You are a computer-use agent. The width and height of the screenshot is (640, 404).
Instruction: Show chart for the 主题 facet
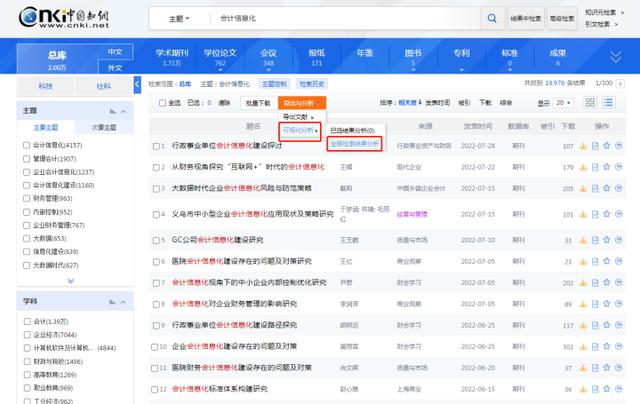coord(113,111)
